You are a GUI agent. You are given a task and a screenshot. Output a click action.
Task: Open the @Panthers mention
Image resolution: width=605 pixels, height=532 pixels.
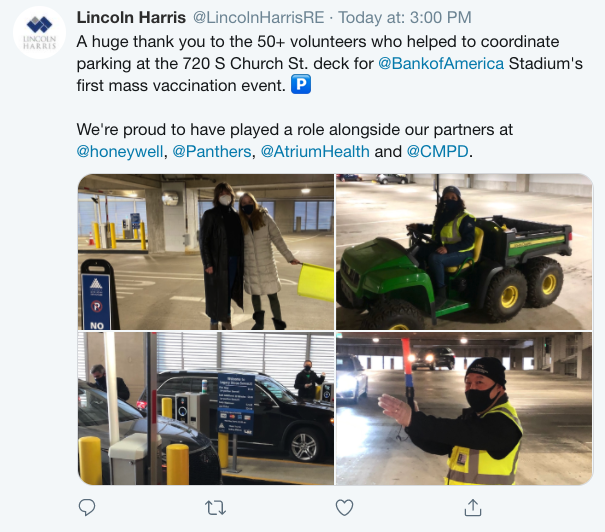[x=212, y=151]
